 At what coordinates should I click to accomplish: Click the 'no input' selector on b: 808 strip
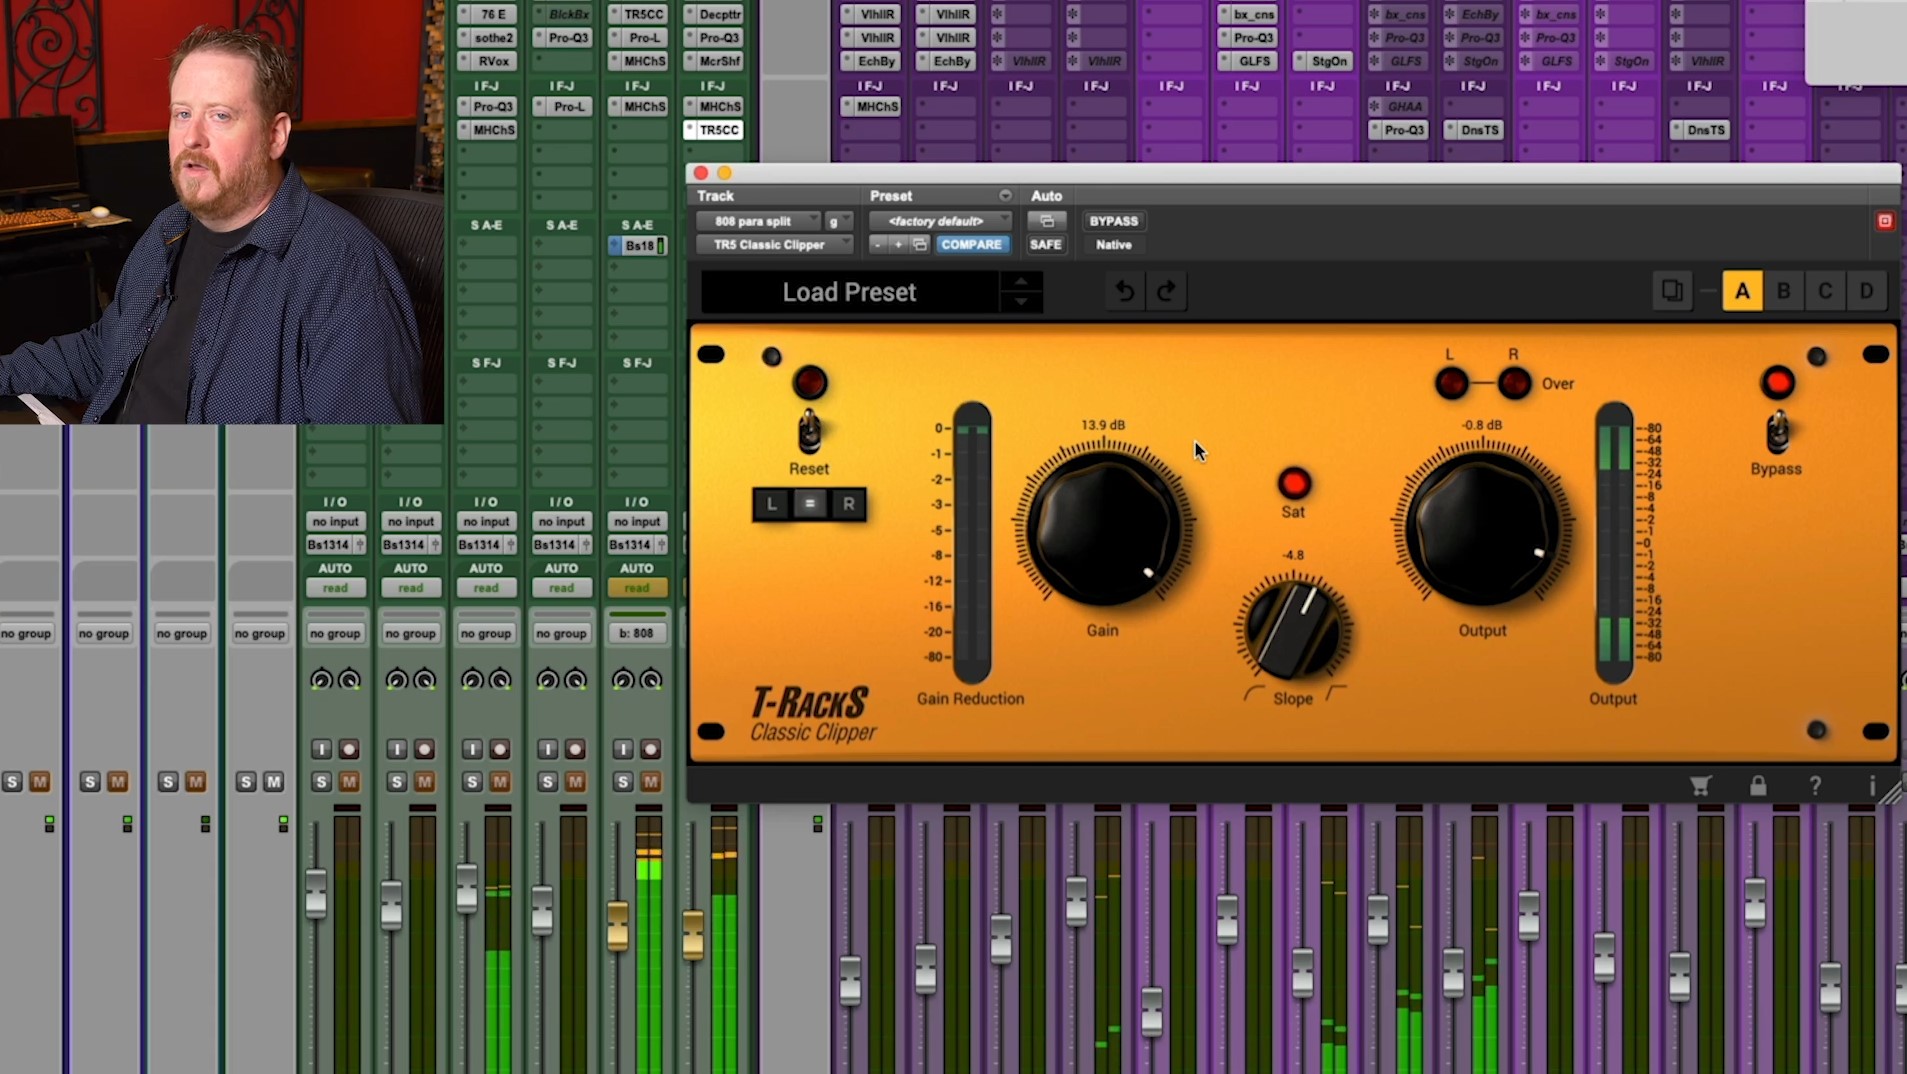coord(637,522)
